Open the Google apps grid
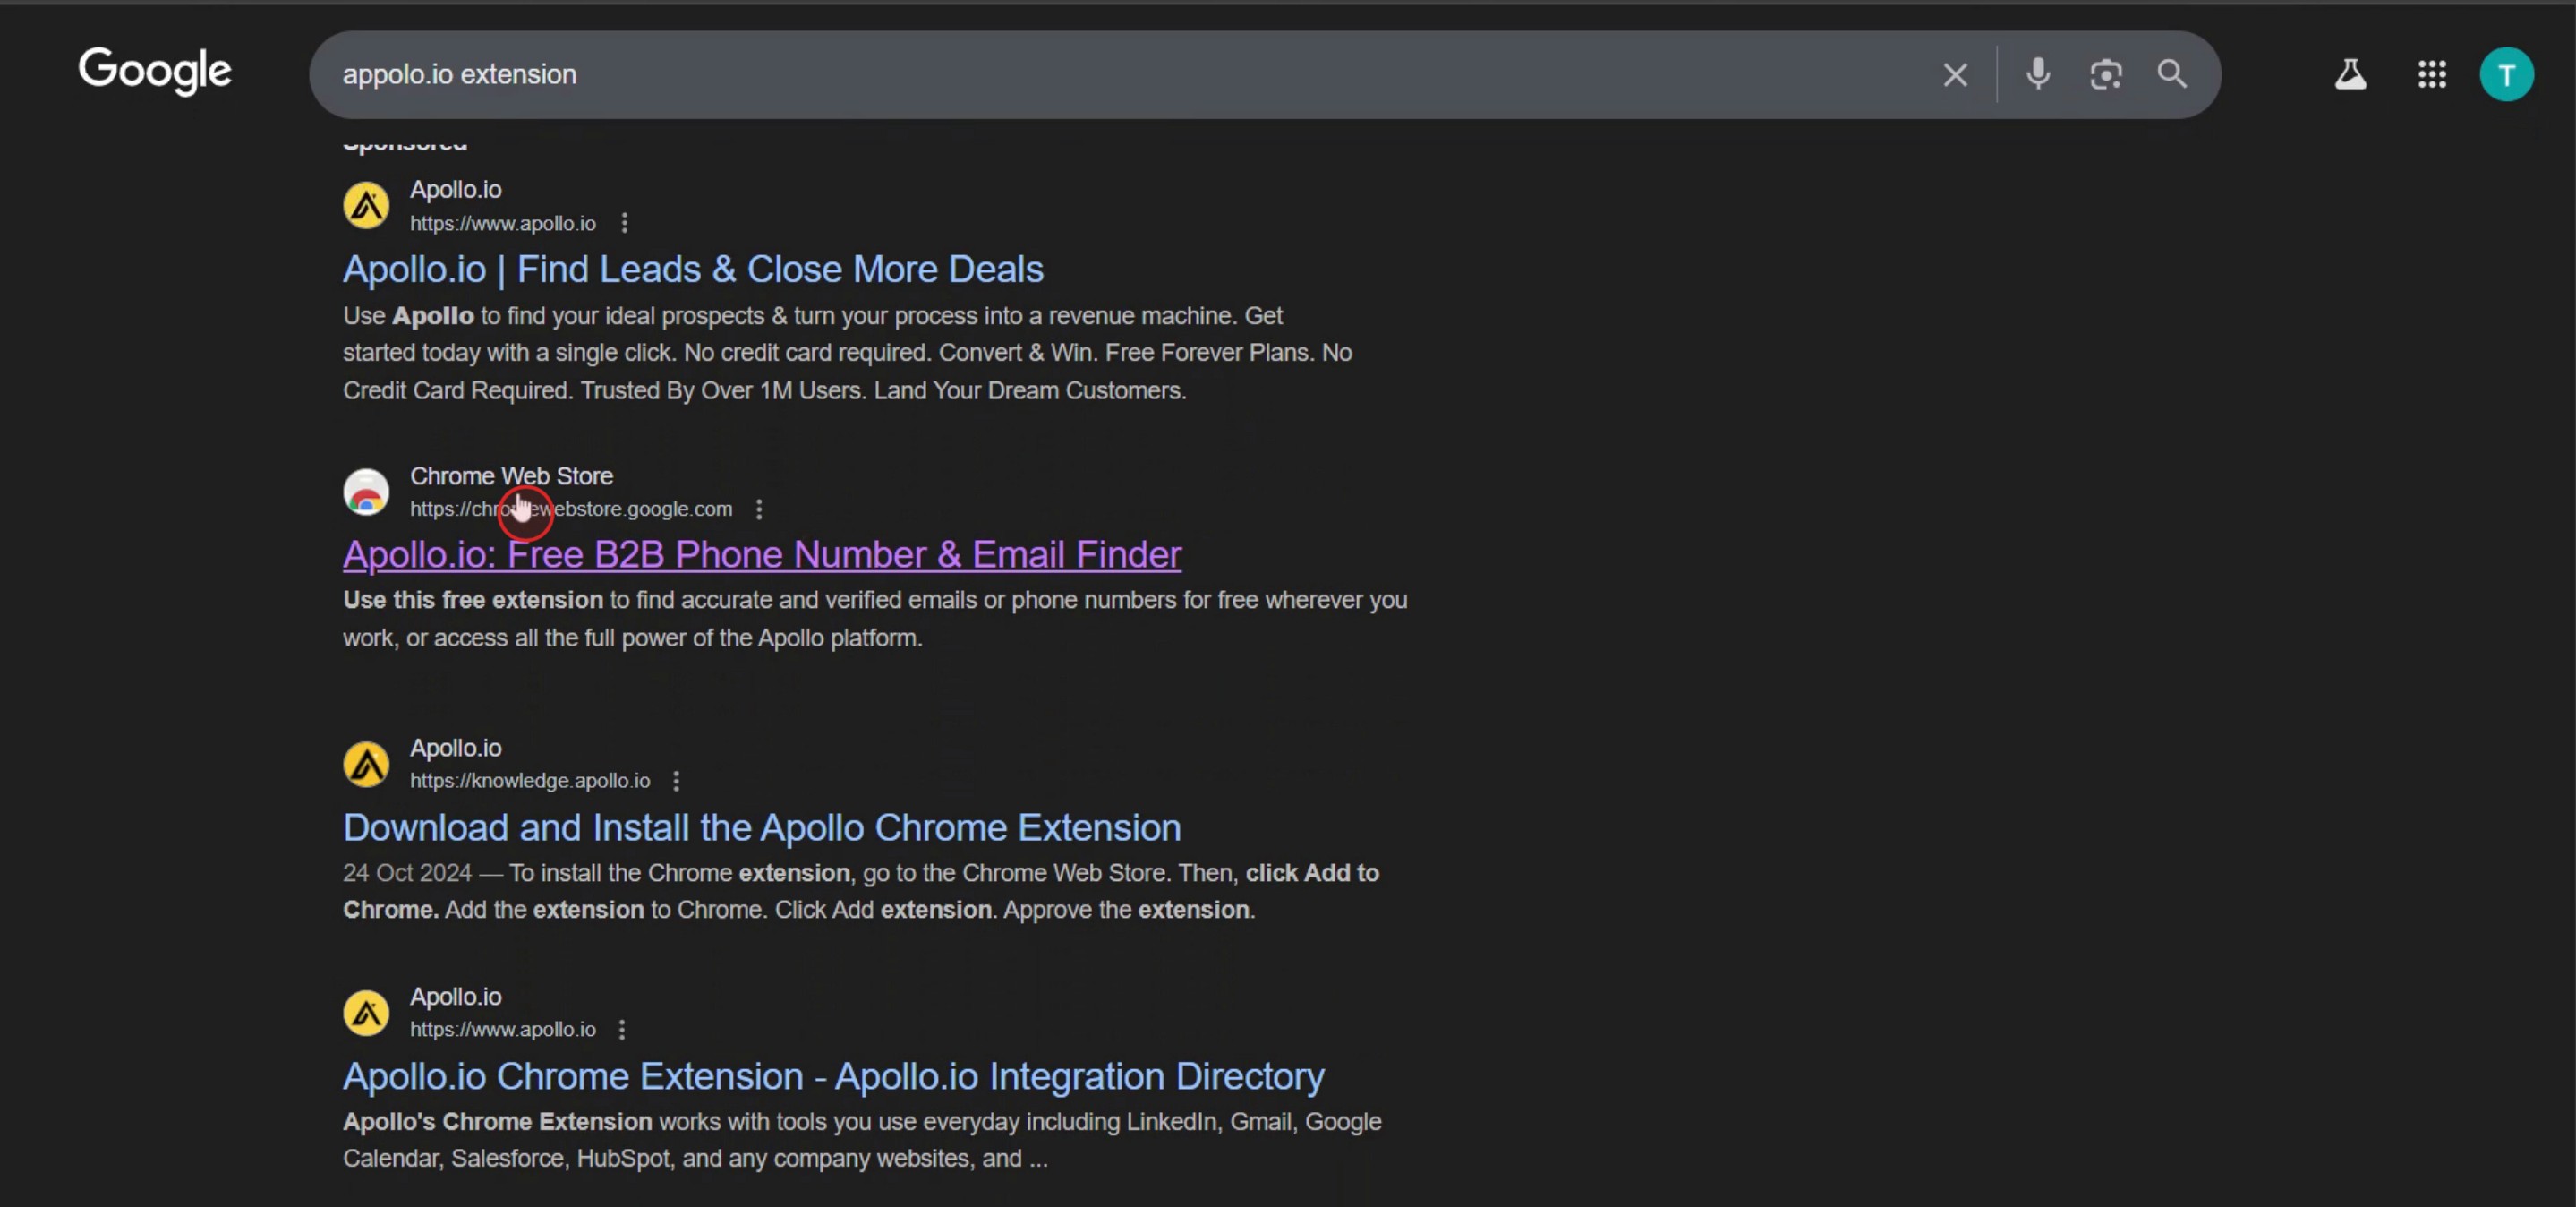The height and width of the screenshot is (1207, 2576). pyautogui.click(x=2431, y=75)
